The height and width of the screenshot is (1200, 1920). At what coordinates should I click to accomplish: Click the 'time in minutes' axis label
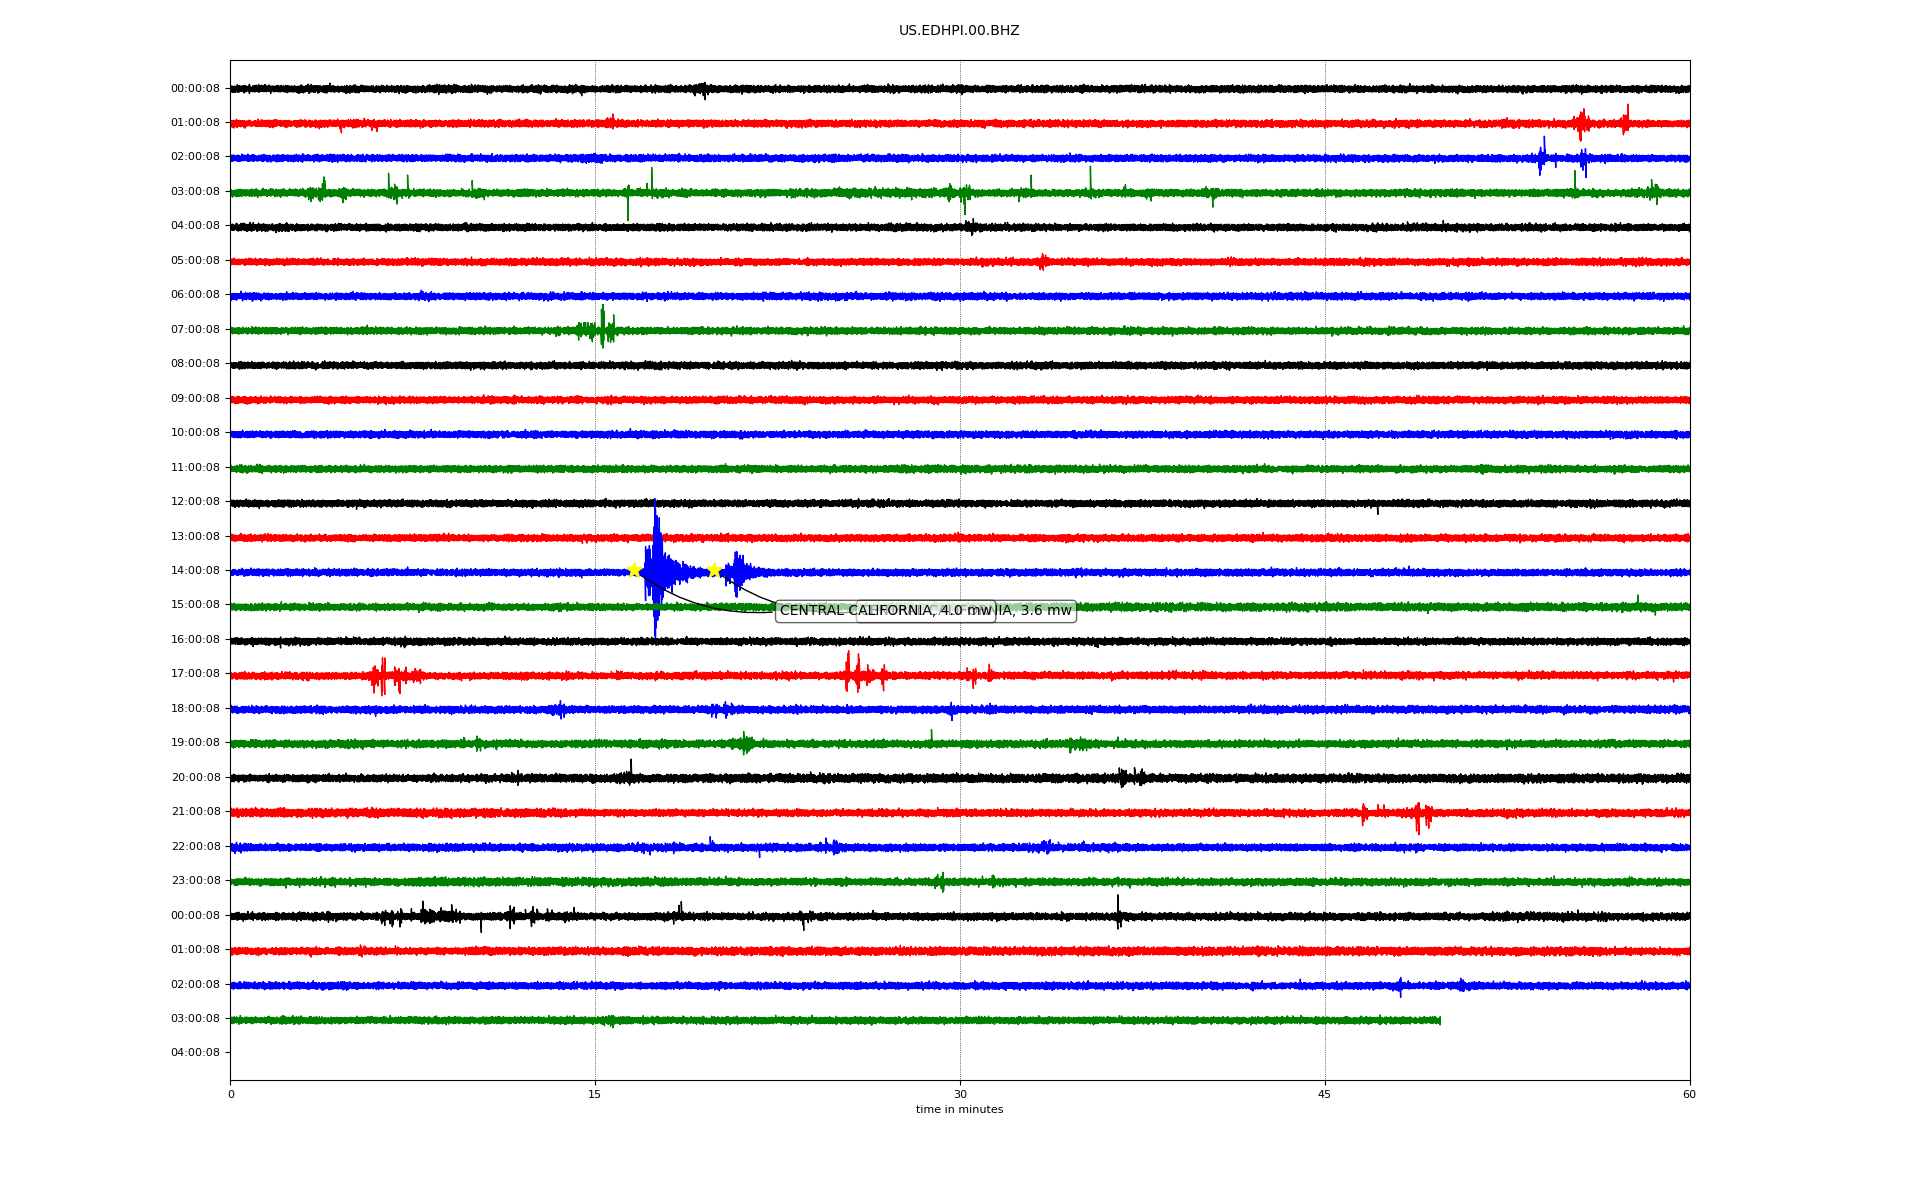(959, 1110)
